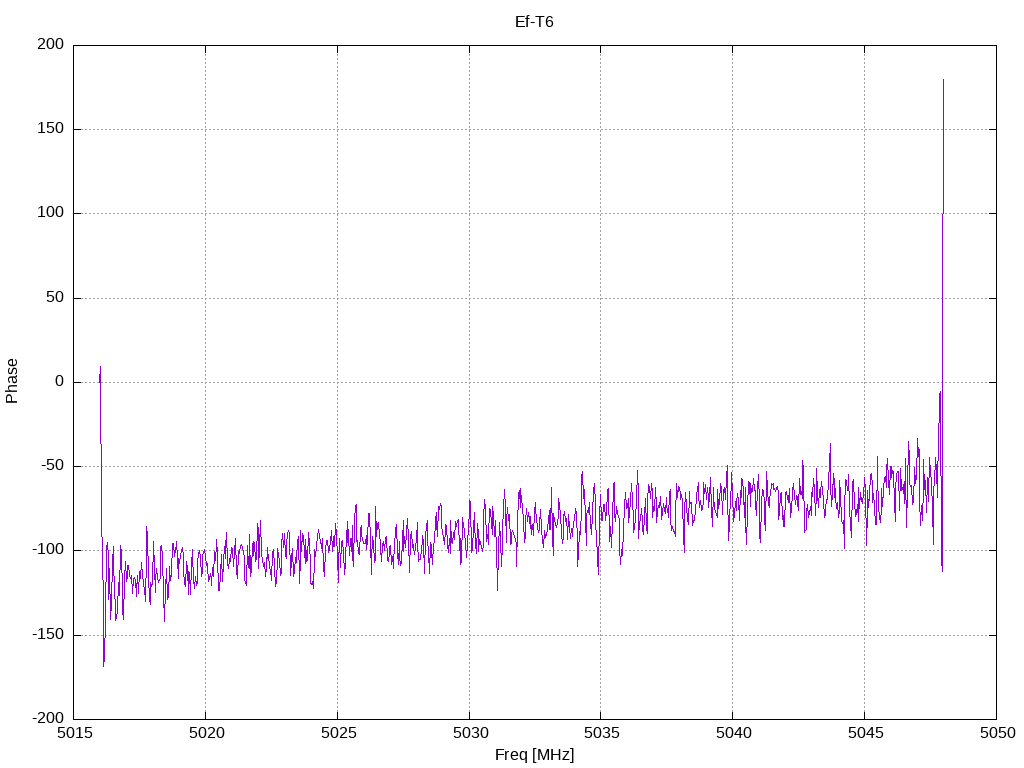Click the -200 y-axis tick label

coord(45,719)
